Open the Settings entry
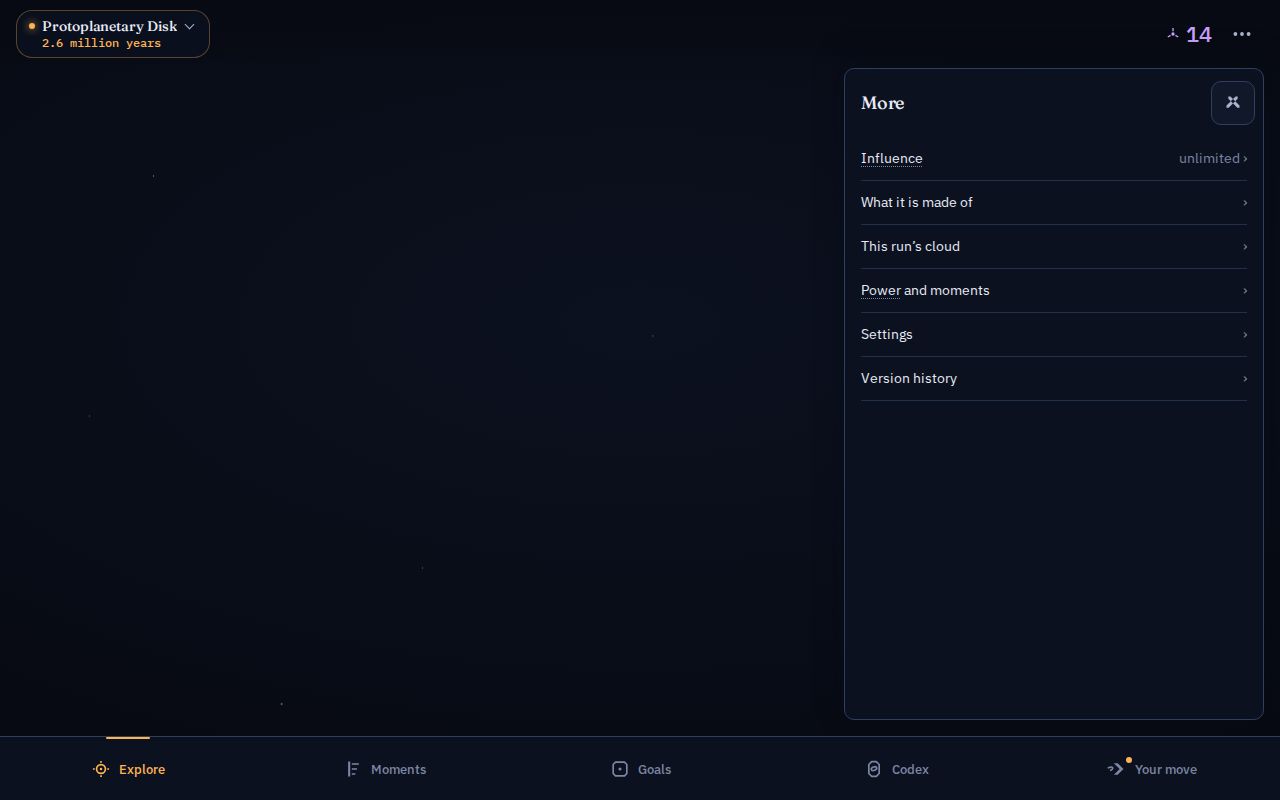The height and width of the screenshot is (800, 1280). click(1054, 334)
